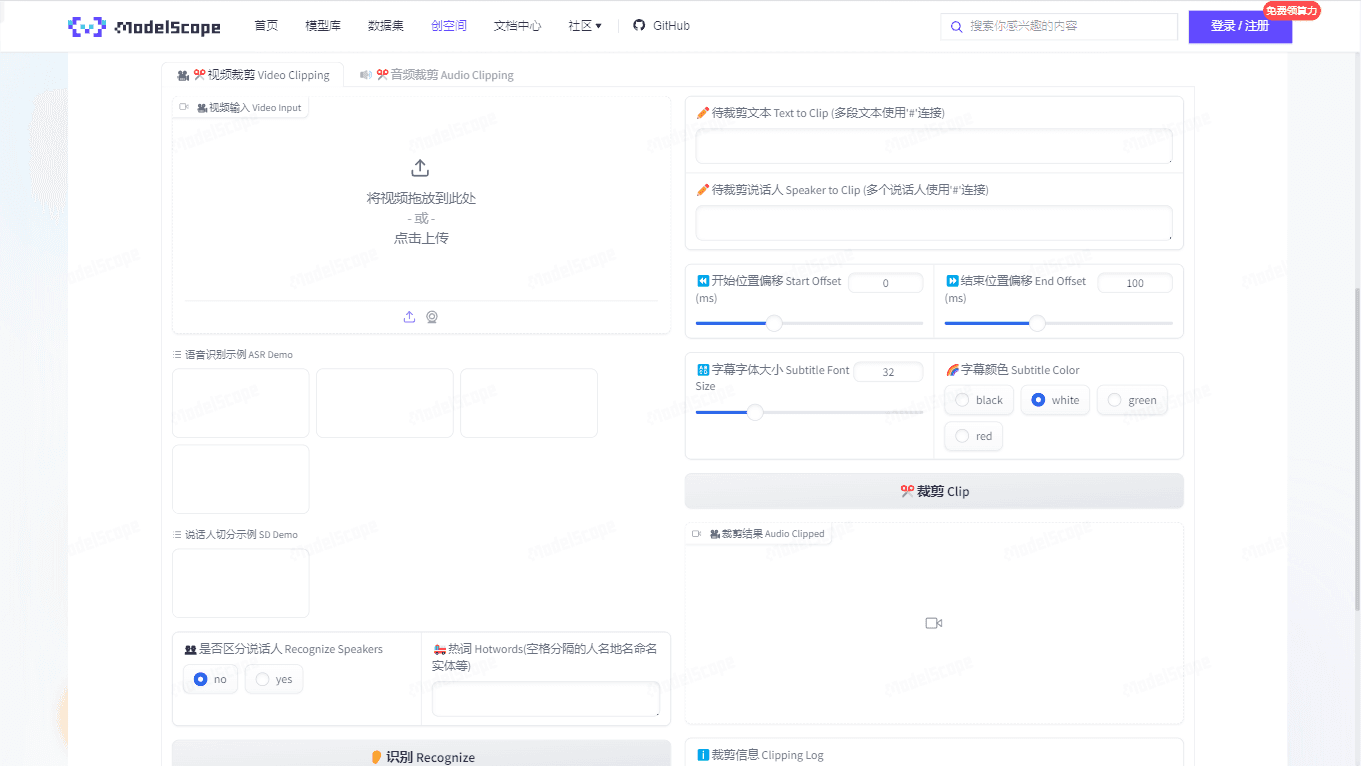Click the Speaker to Clip input box
This screenshot has height=766, width=1361.
(x=934, y=223)
